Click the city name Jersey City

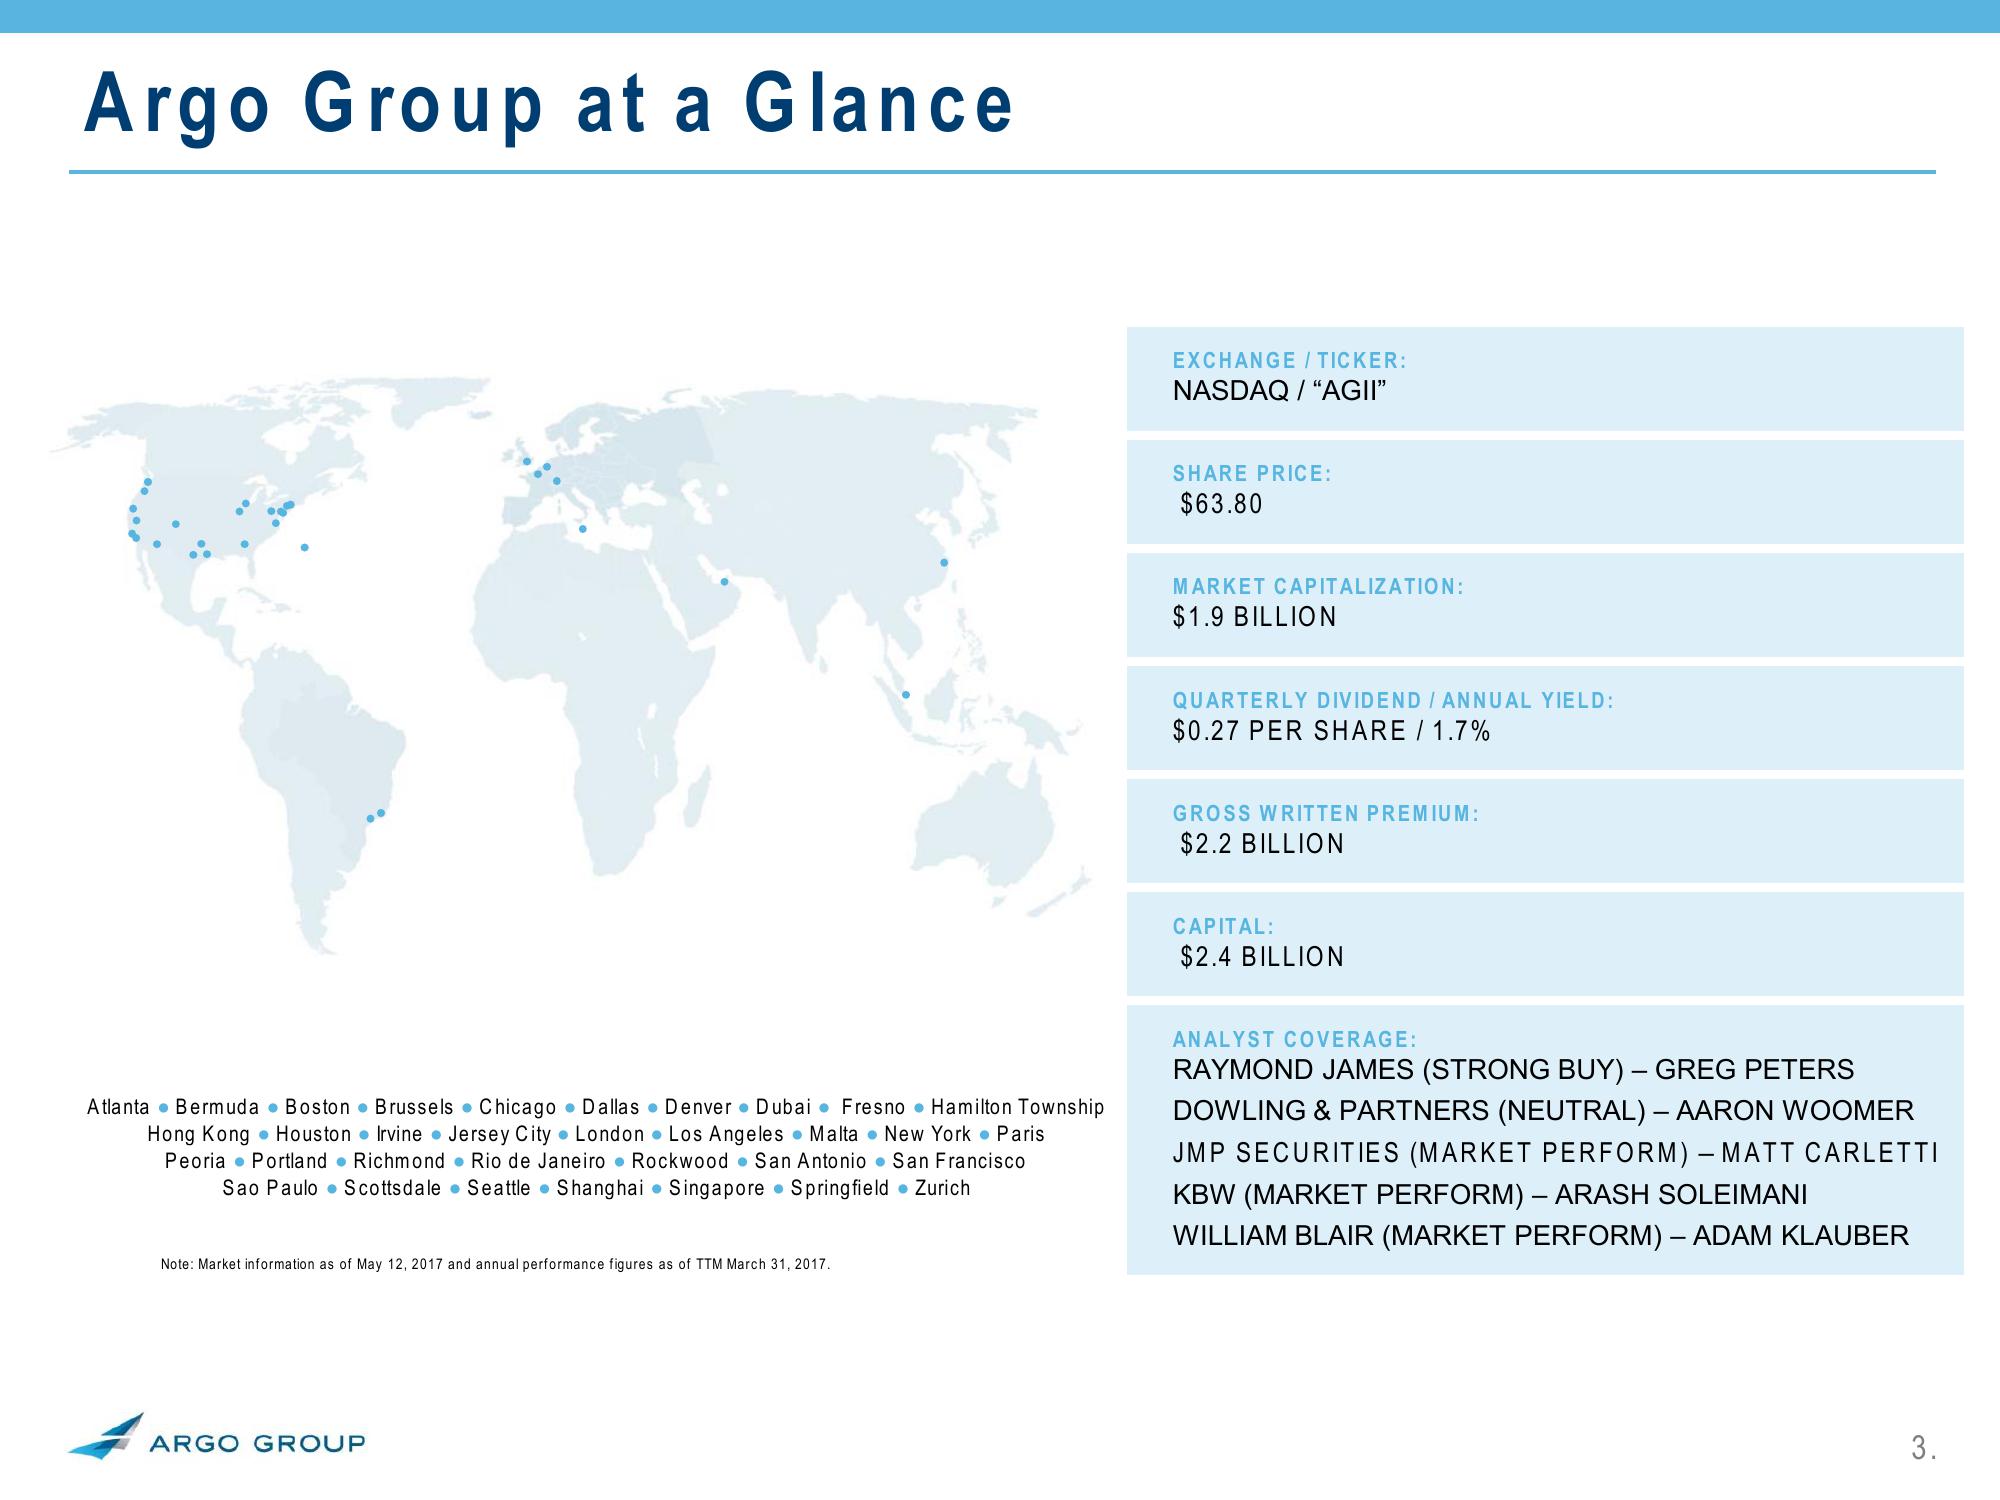(x=499, y=1134)
